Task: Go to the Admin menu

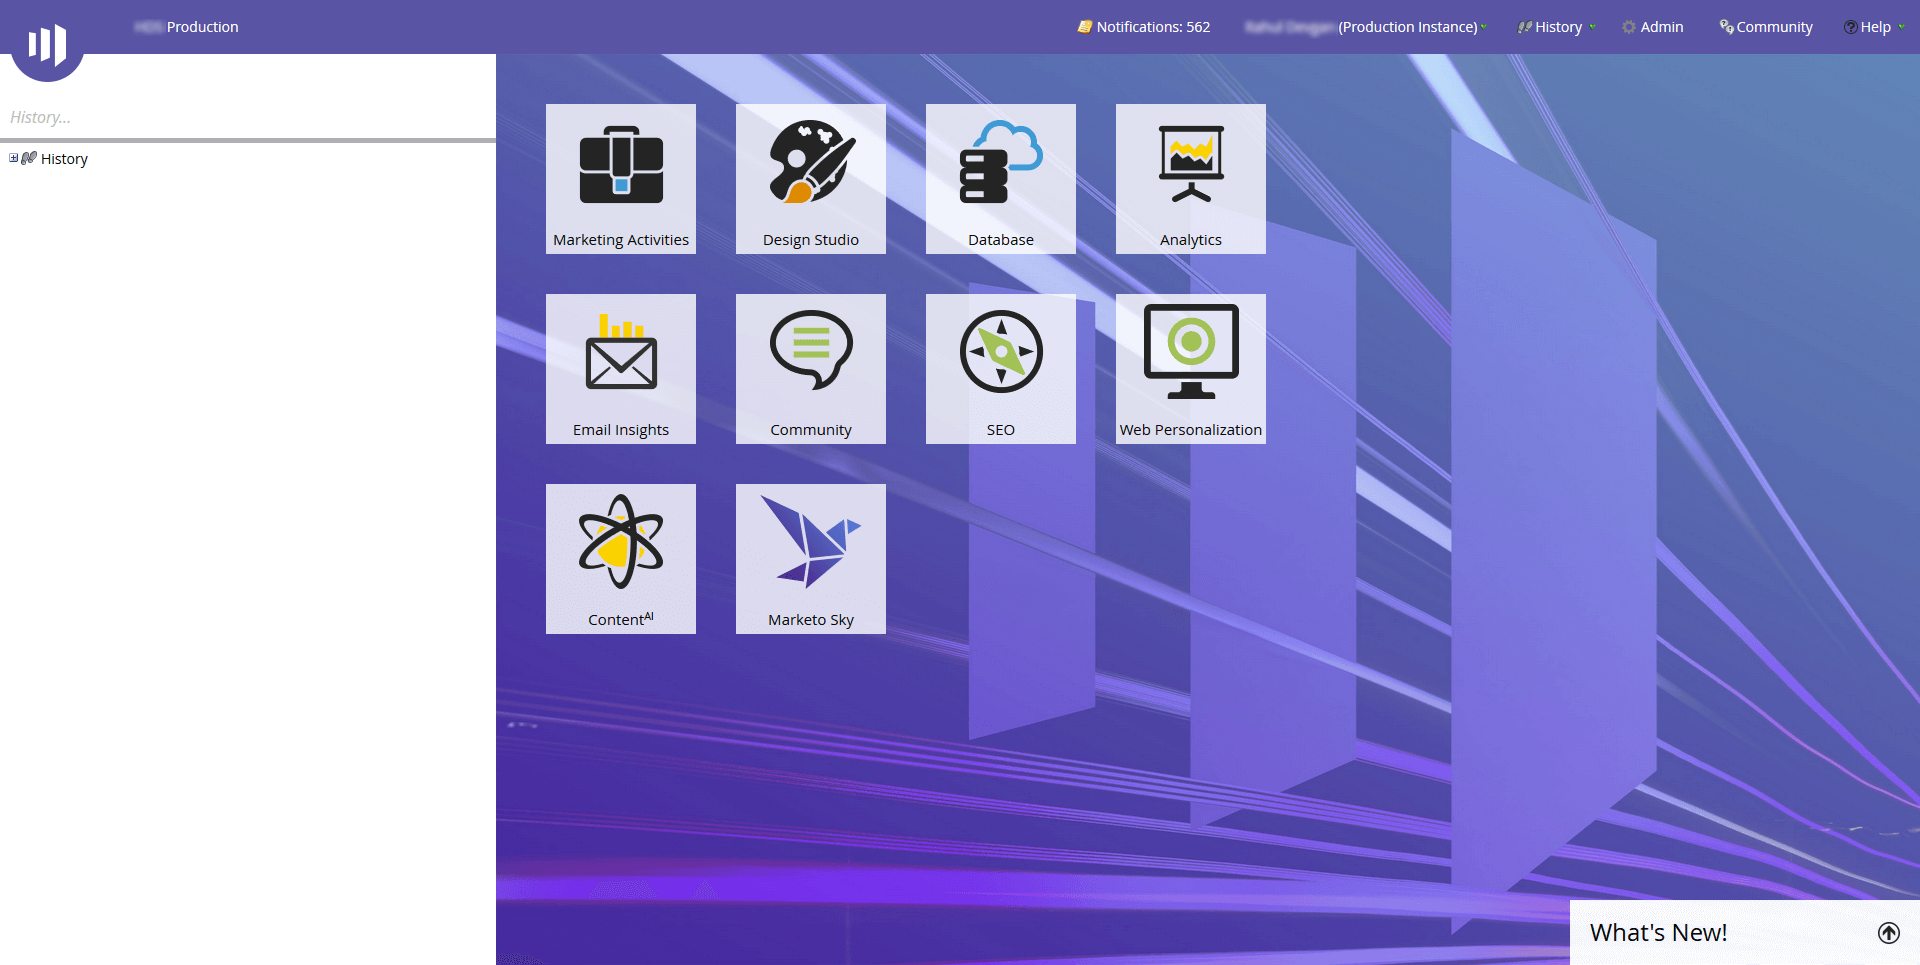Action: (1654, 27)
